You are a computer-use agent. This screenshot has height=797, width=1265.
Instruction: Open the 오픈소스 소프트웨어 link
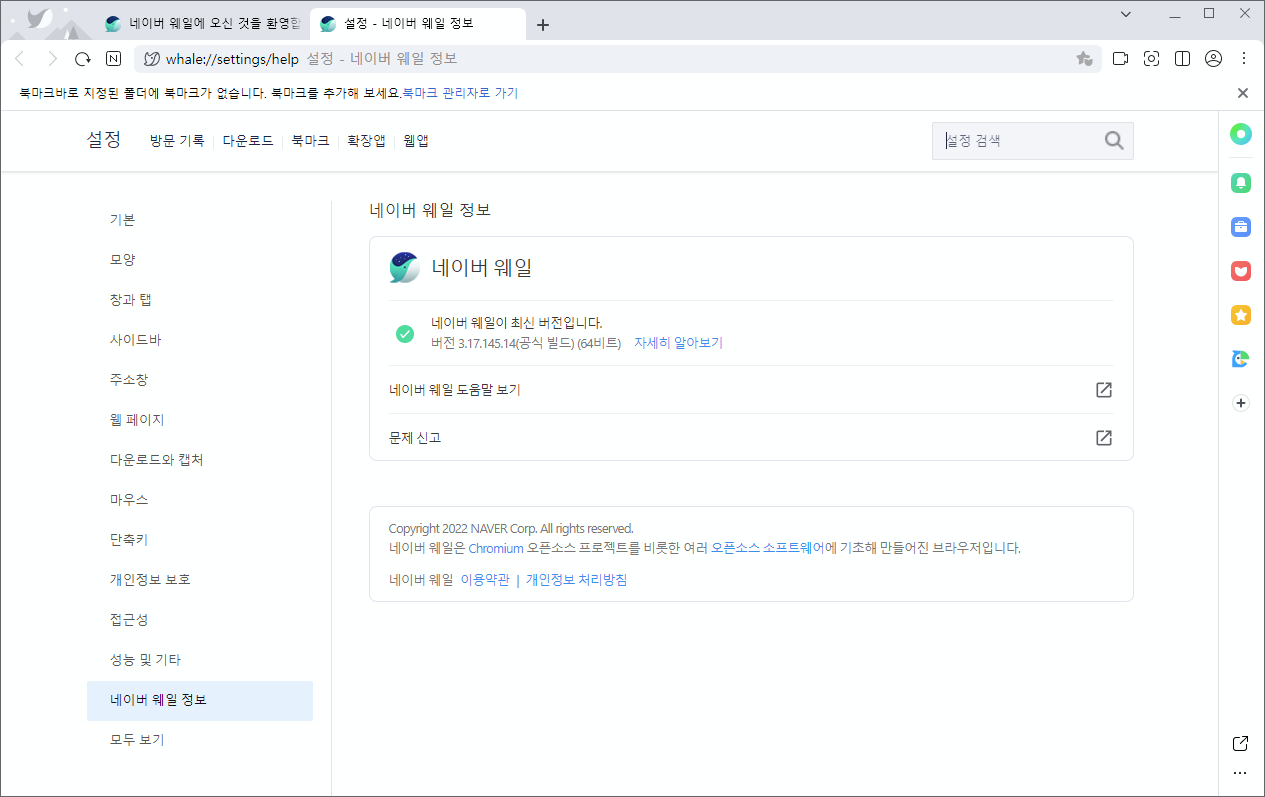pyautogui.click(x=768, y=548)
